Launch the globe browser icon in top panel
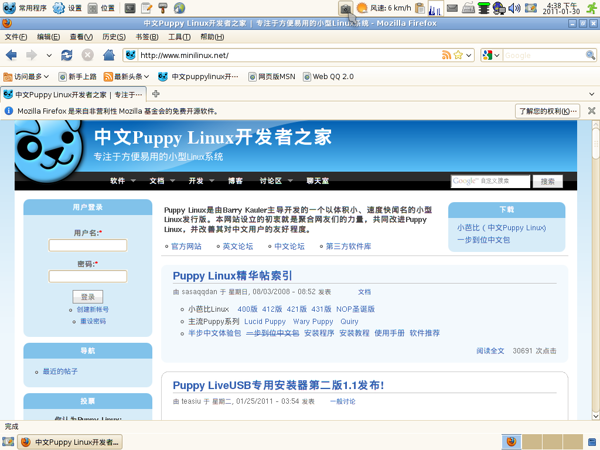This screenshot has width=600, height=450. click(x=179, y=8)
